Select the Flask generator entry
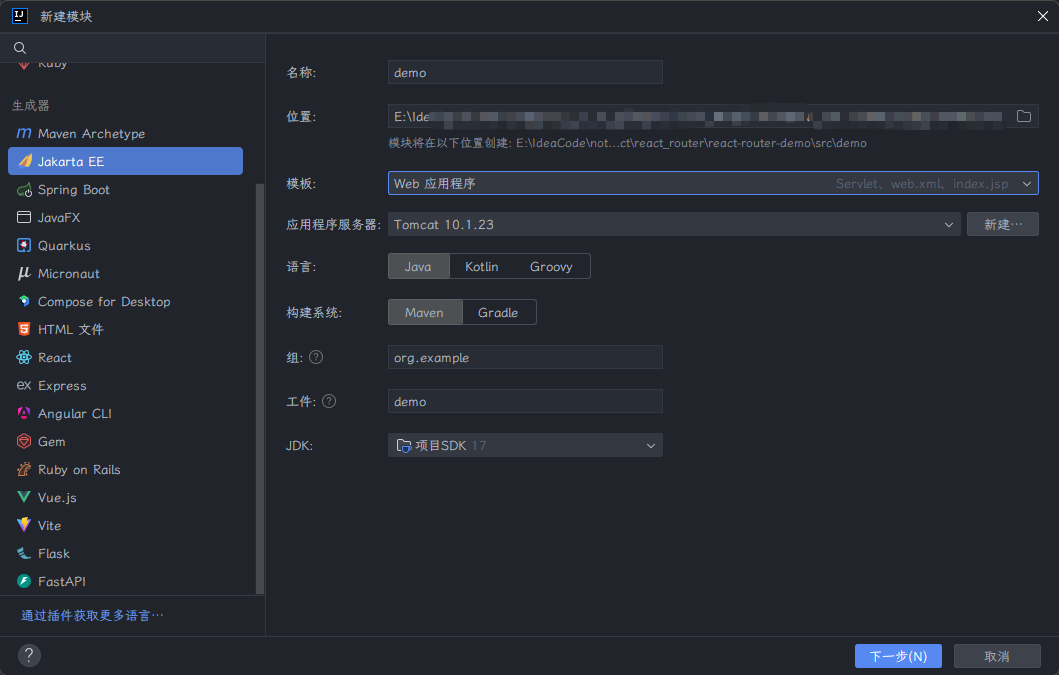 coord(125,553)
